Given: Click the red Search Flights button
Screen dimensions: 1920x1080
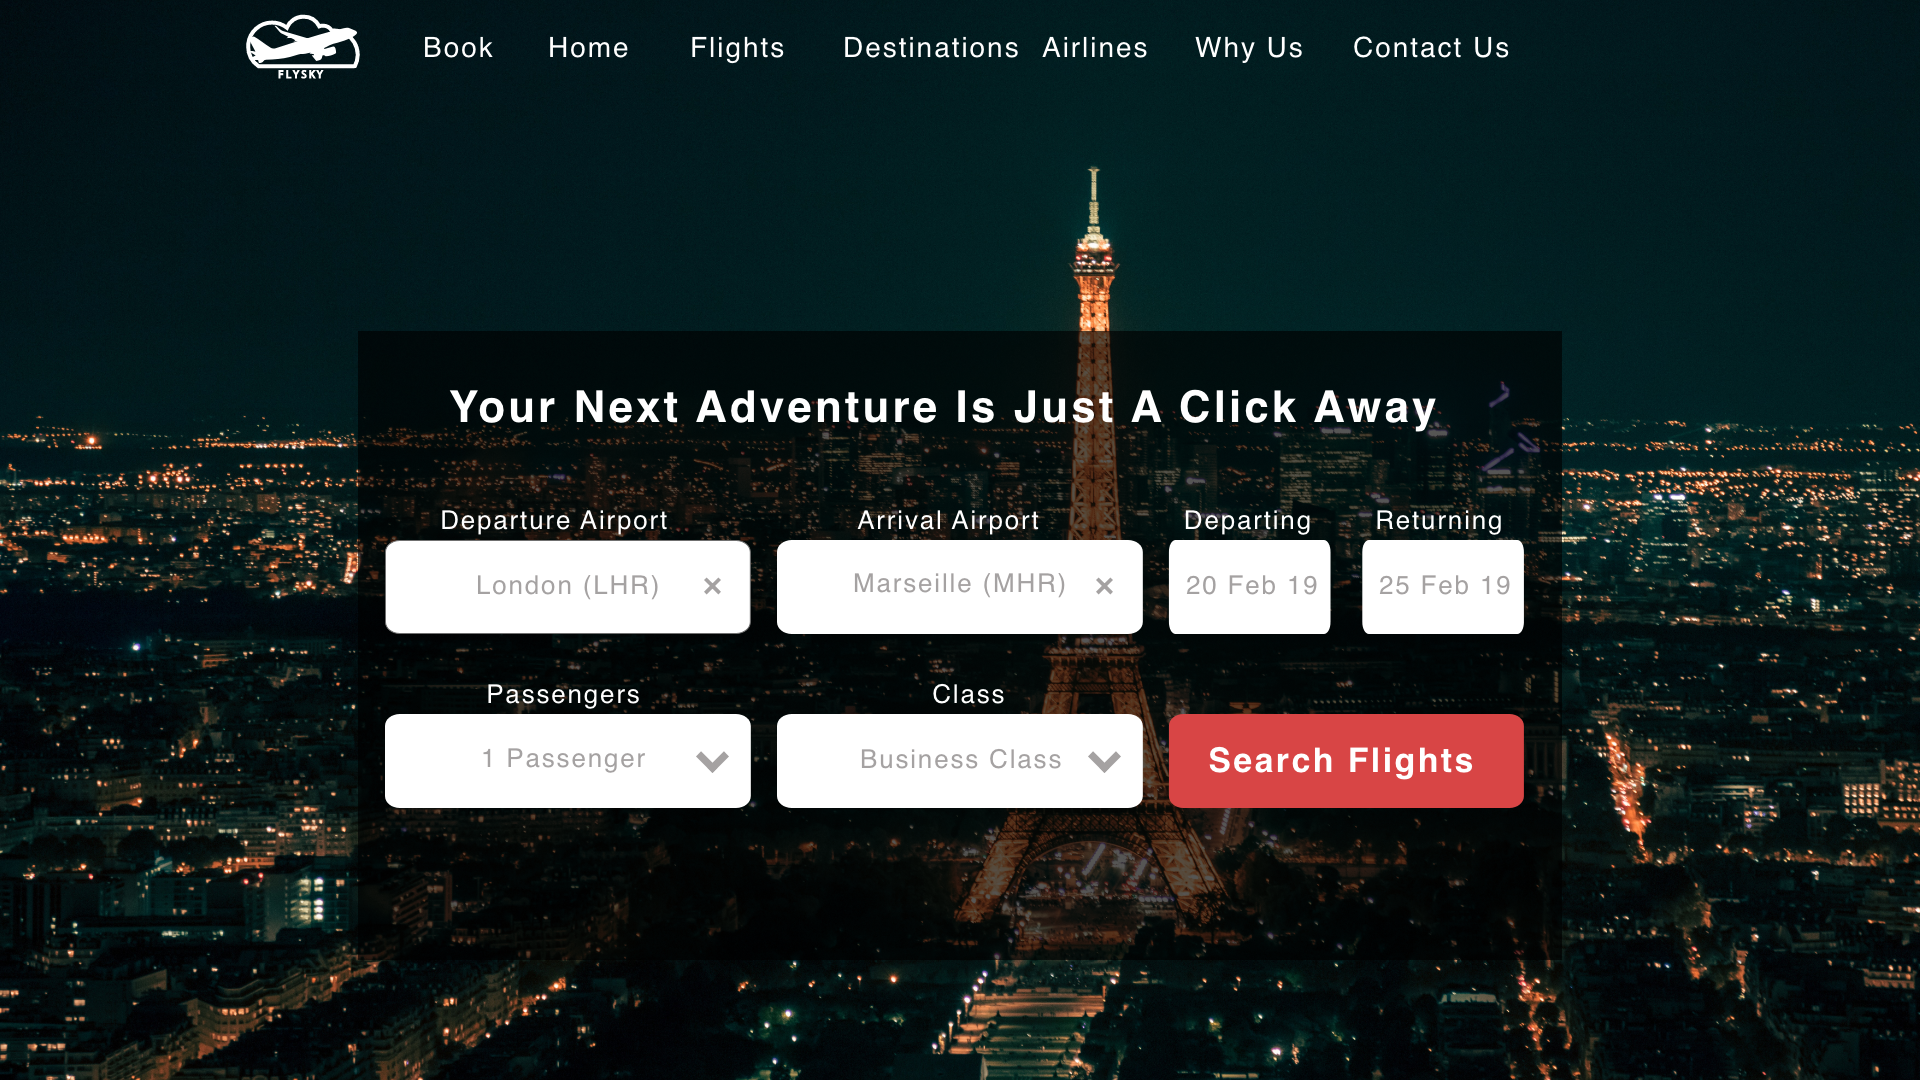Looking at the screenshot, I should click(1346, 761).
